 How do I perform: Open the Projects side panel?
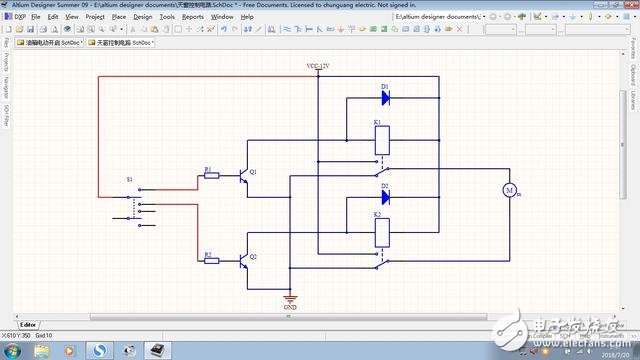[x=6, y=62]
